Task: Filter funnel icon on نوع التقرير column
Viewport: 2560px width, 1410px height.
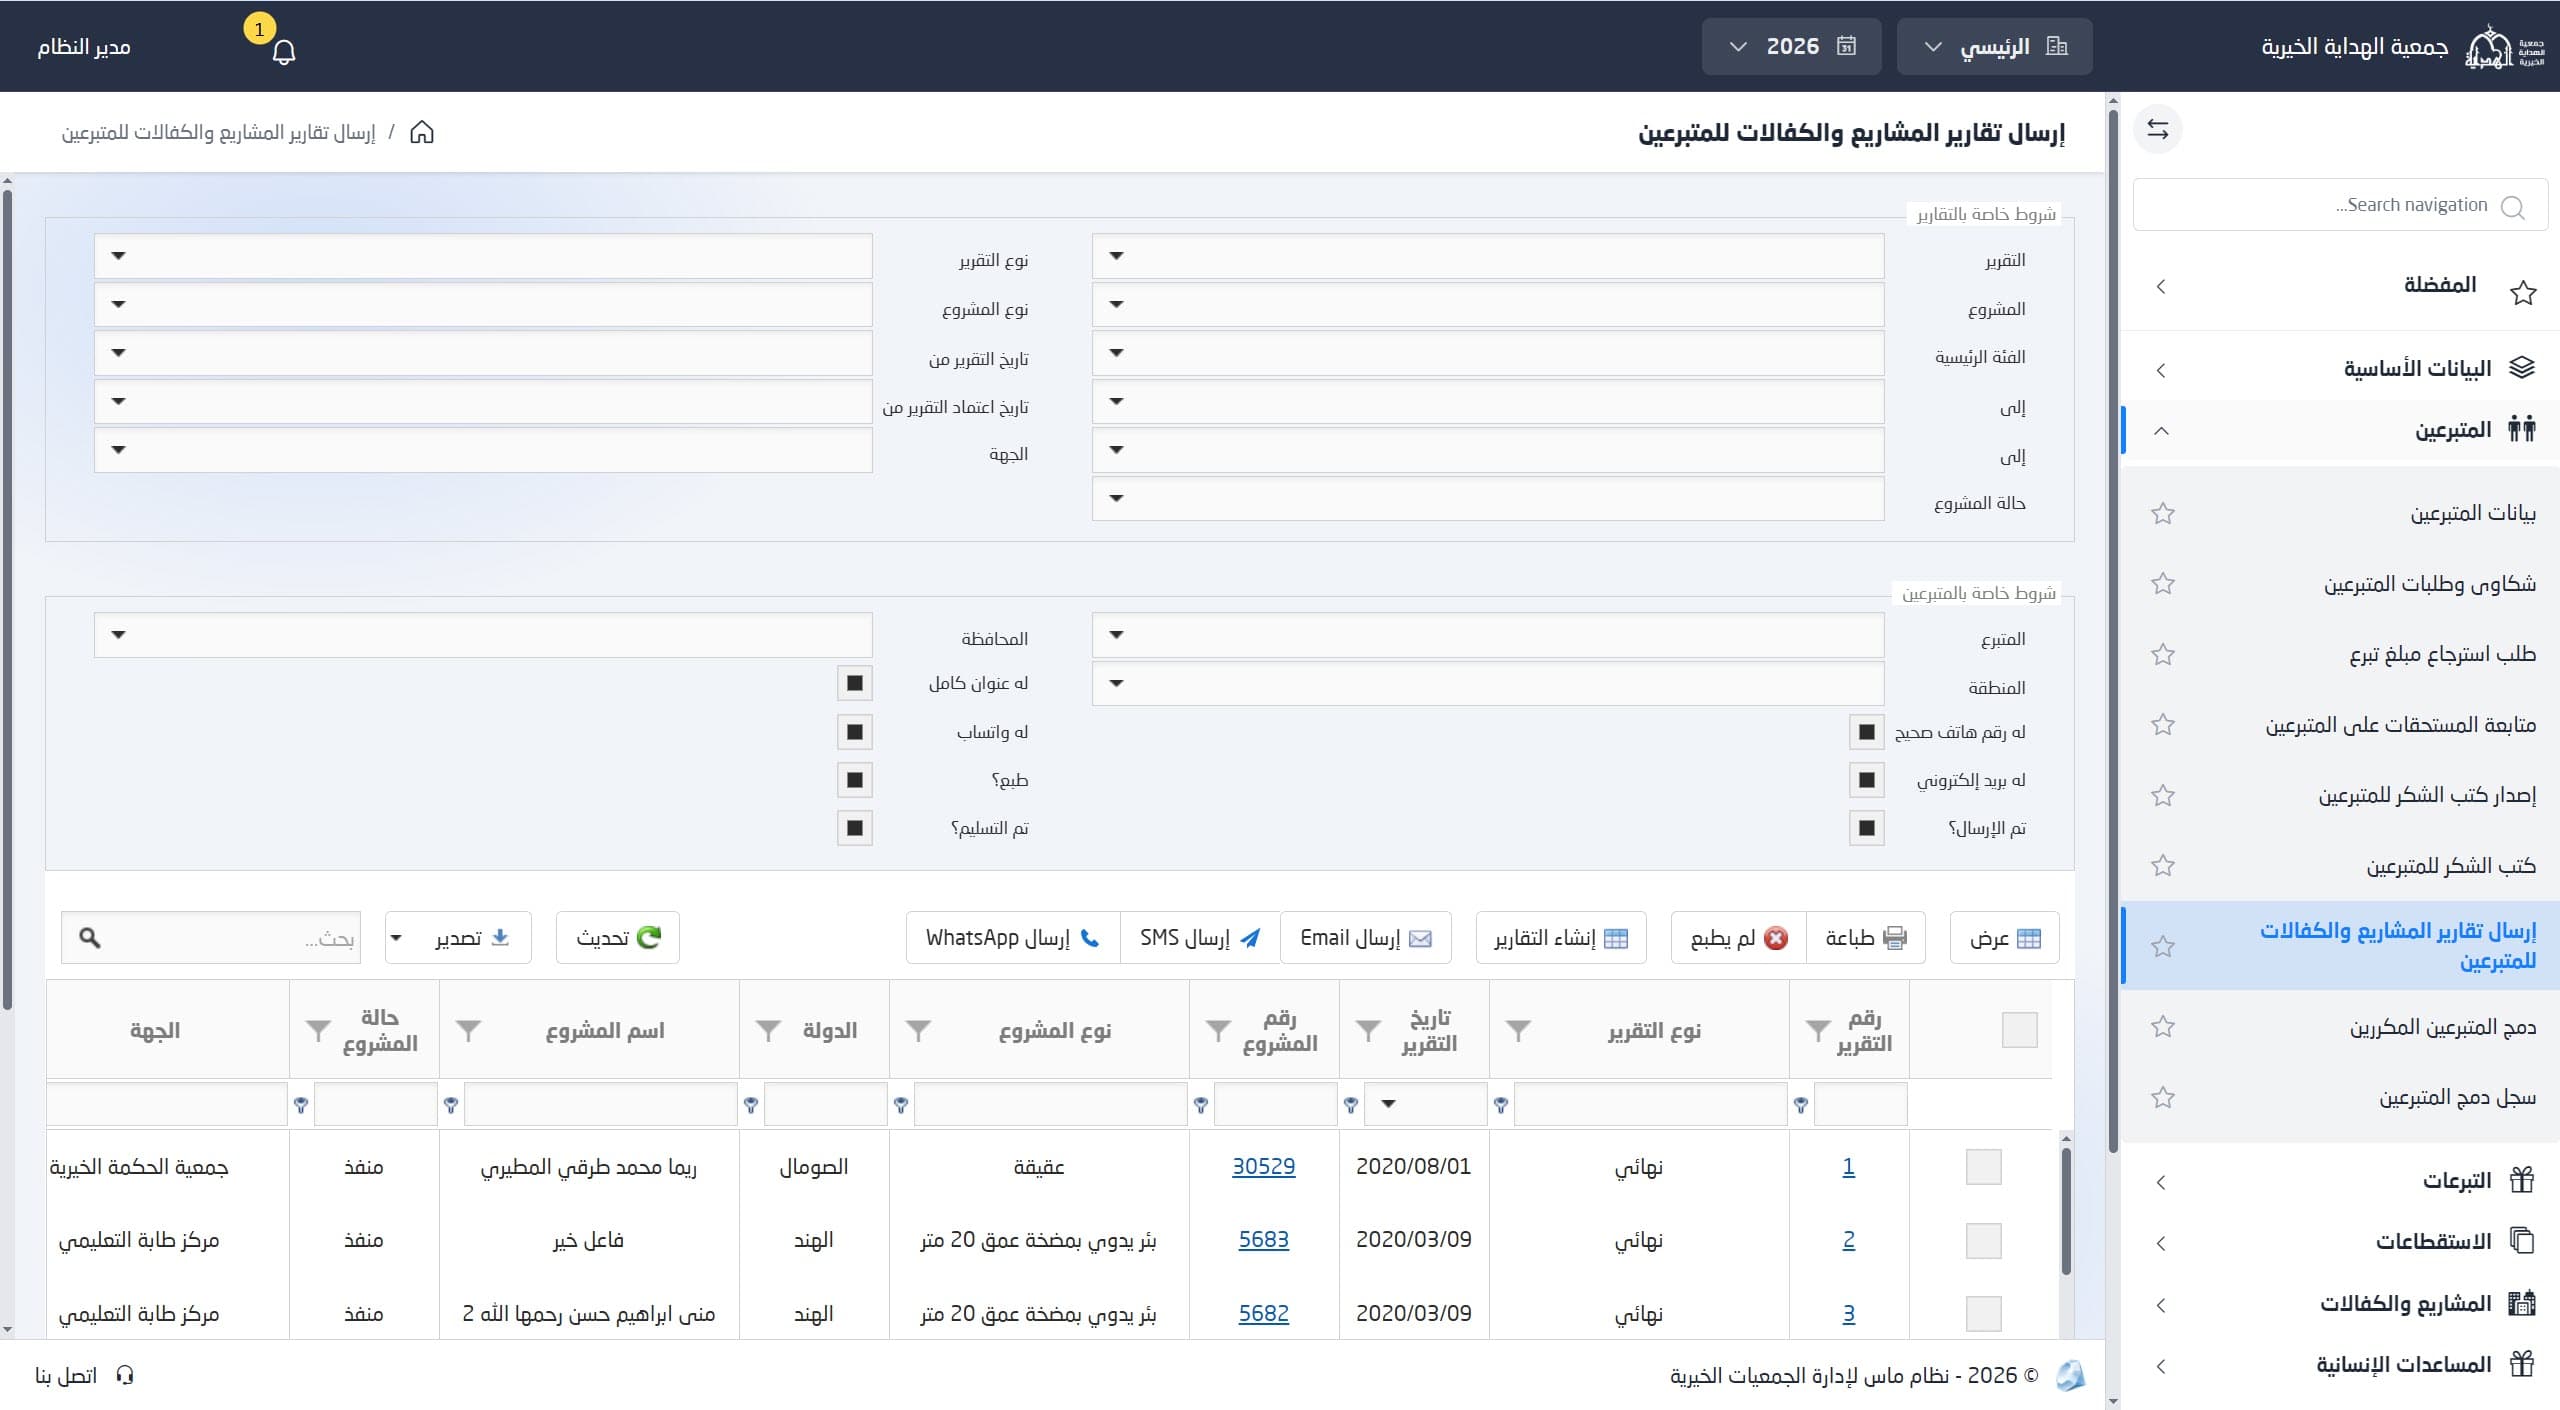Action: click(1518, 1030)
